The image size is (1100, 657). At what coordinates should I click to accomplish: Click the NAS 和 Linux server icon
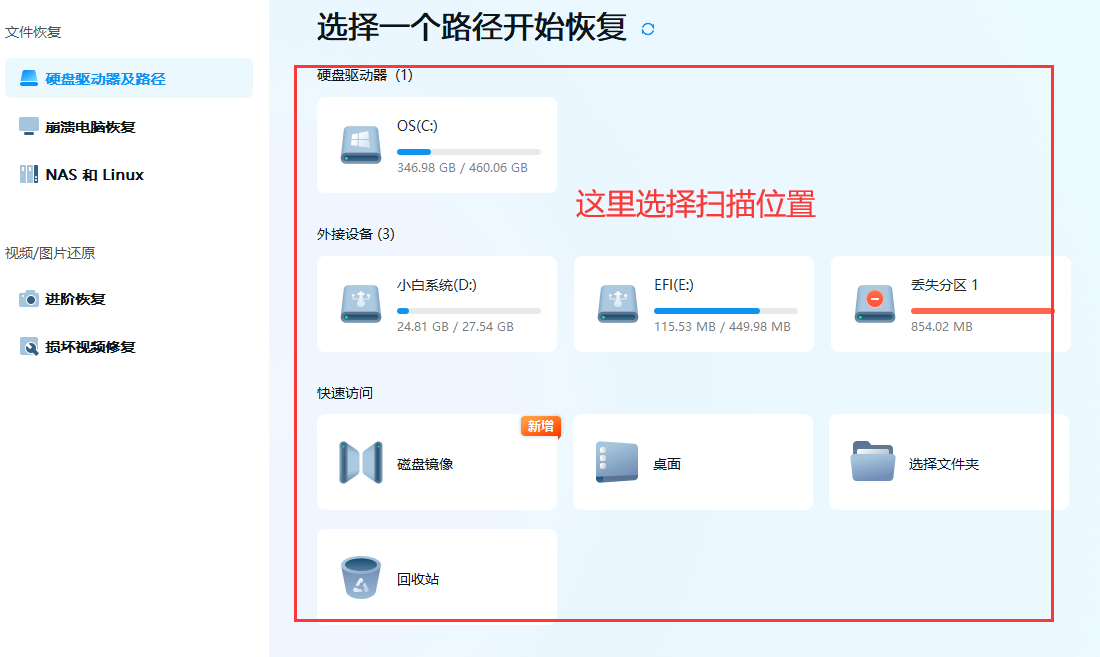(x=28, y=174)
